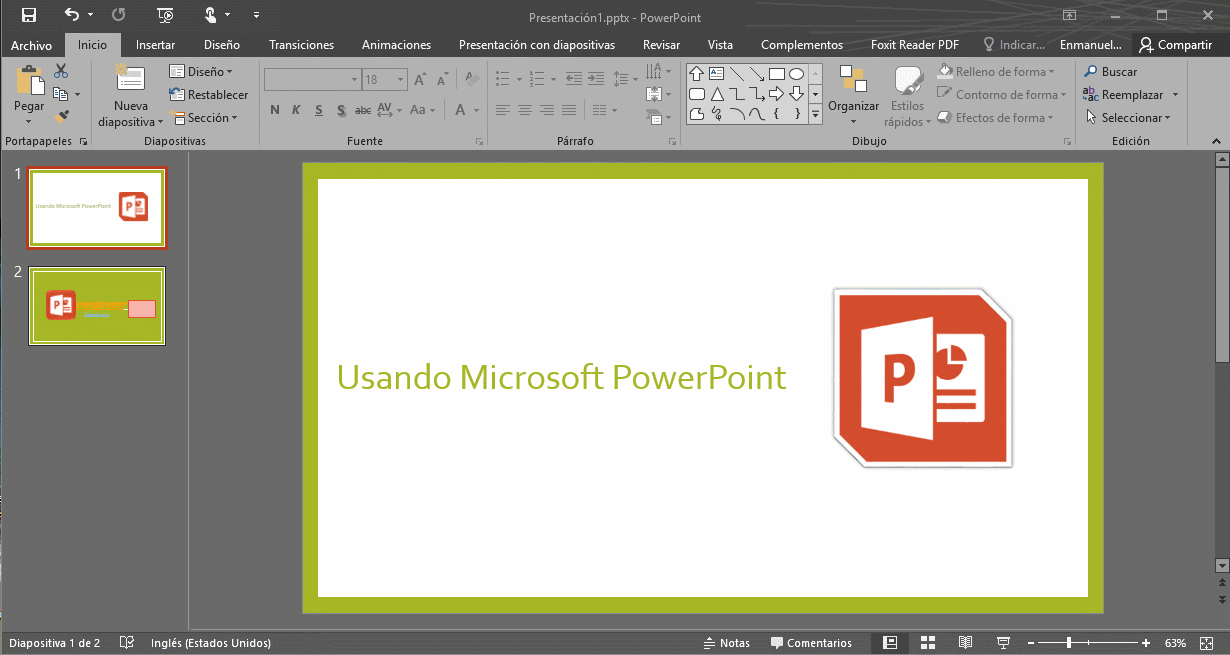
Task: Switch to slide sorter view
Action: point(927,642)
